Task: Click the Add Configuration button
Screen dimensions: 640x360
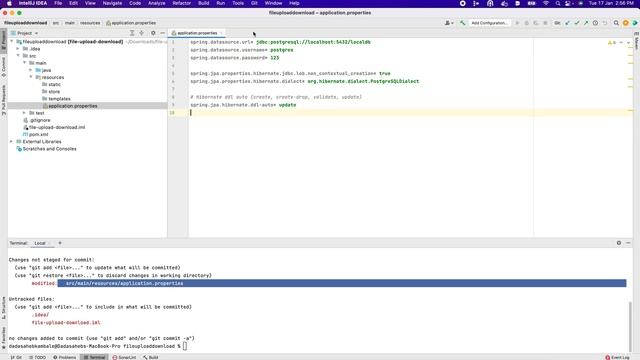Action: point(489,23)
